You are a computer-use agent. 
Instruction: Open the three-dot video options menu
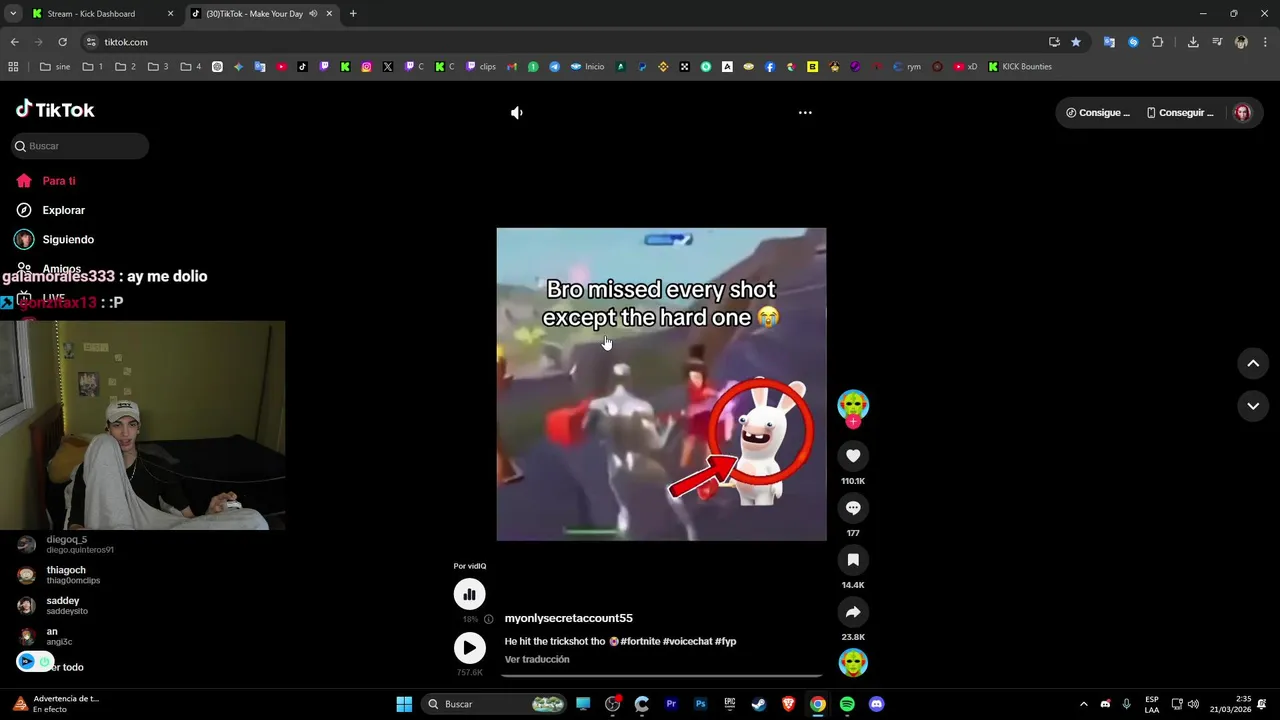(x=805, y=113)
